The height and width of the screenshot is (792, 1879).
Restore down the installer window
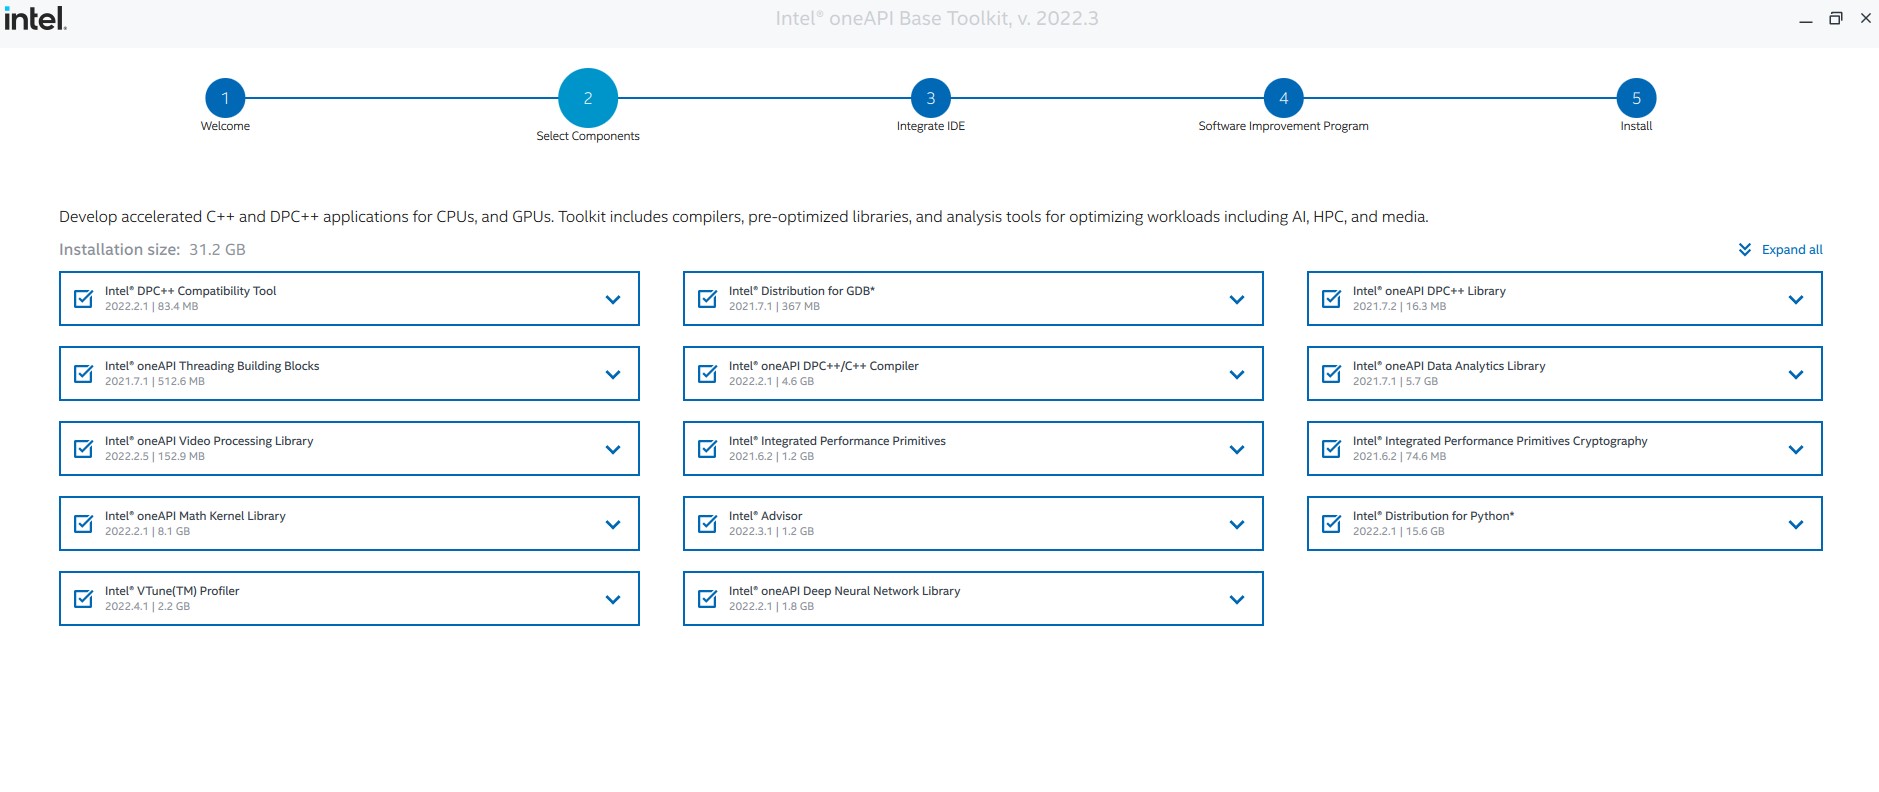pos(1835,18)
